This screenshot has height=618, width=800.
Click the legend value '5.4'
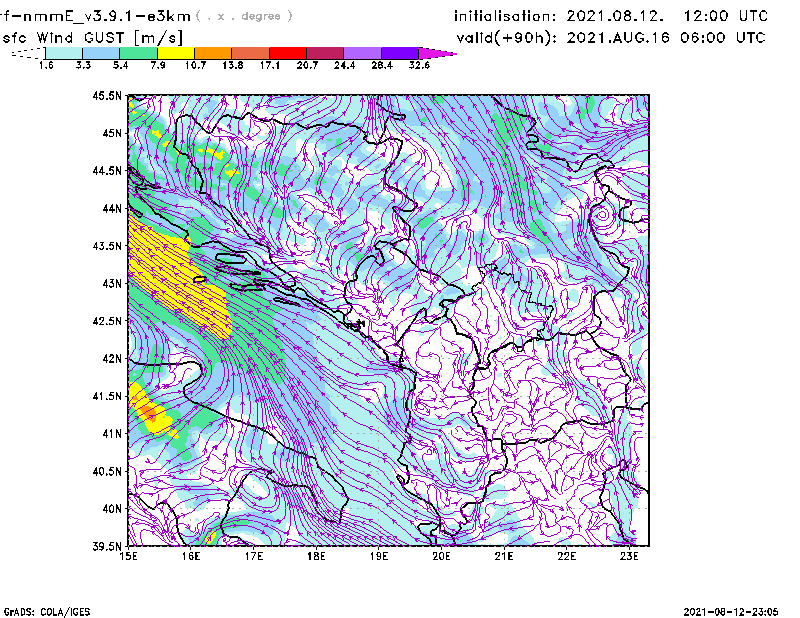120,65
